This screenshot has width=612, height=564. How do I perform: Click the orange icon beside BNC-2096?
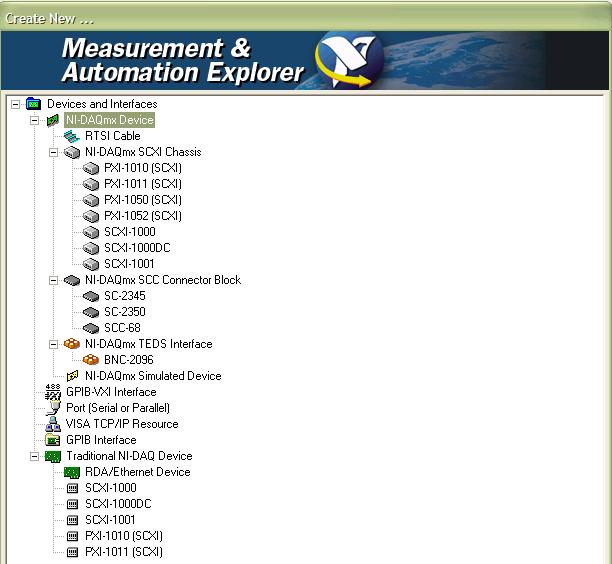pos(91,360)
